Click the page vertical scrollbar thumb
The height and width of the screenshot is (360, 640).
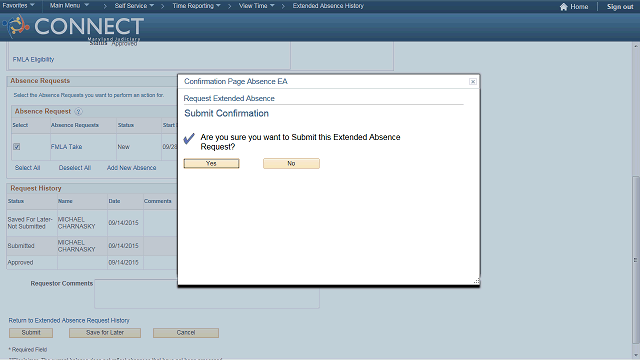click(636, 260)
